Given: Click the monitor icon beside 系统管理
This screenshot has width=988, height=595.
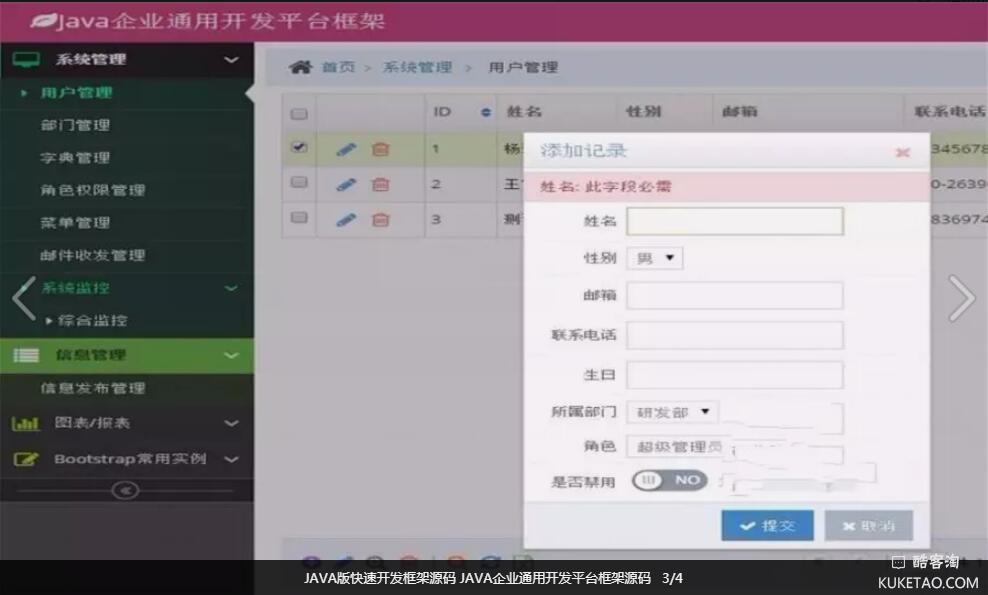Looking at the screenshot, I should click(26, 60).
